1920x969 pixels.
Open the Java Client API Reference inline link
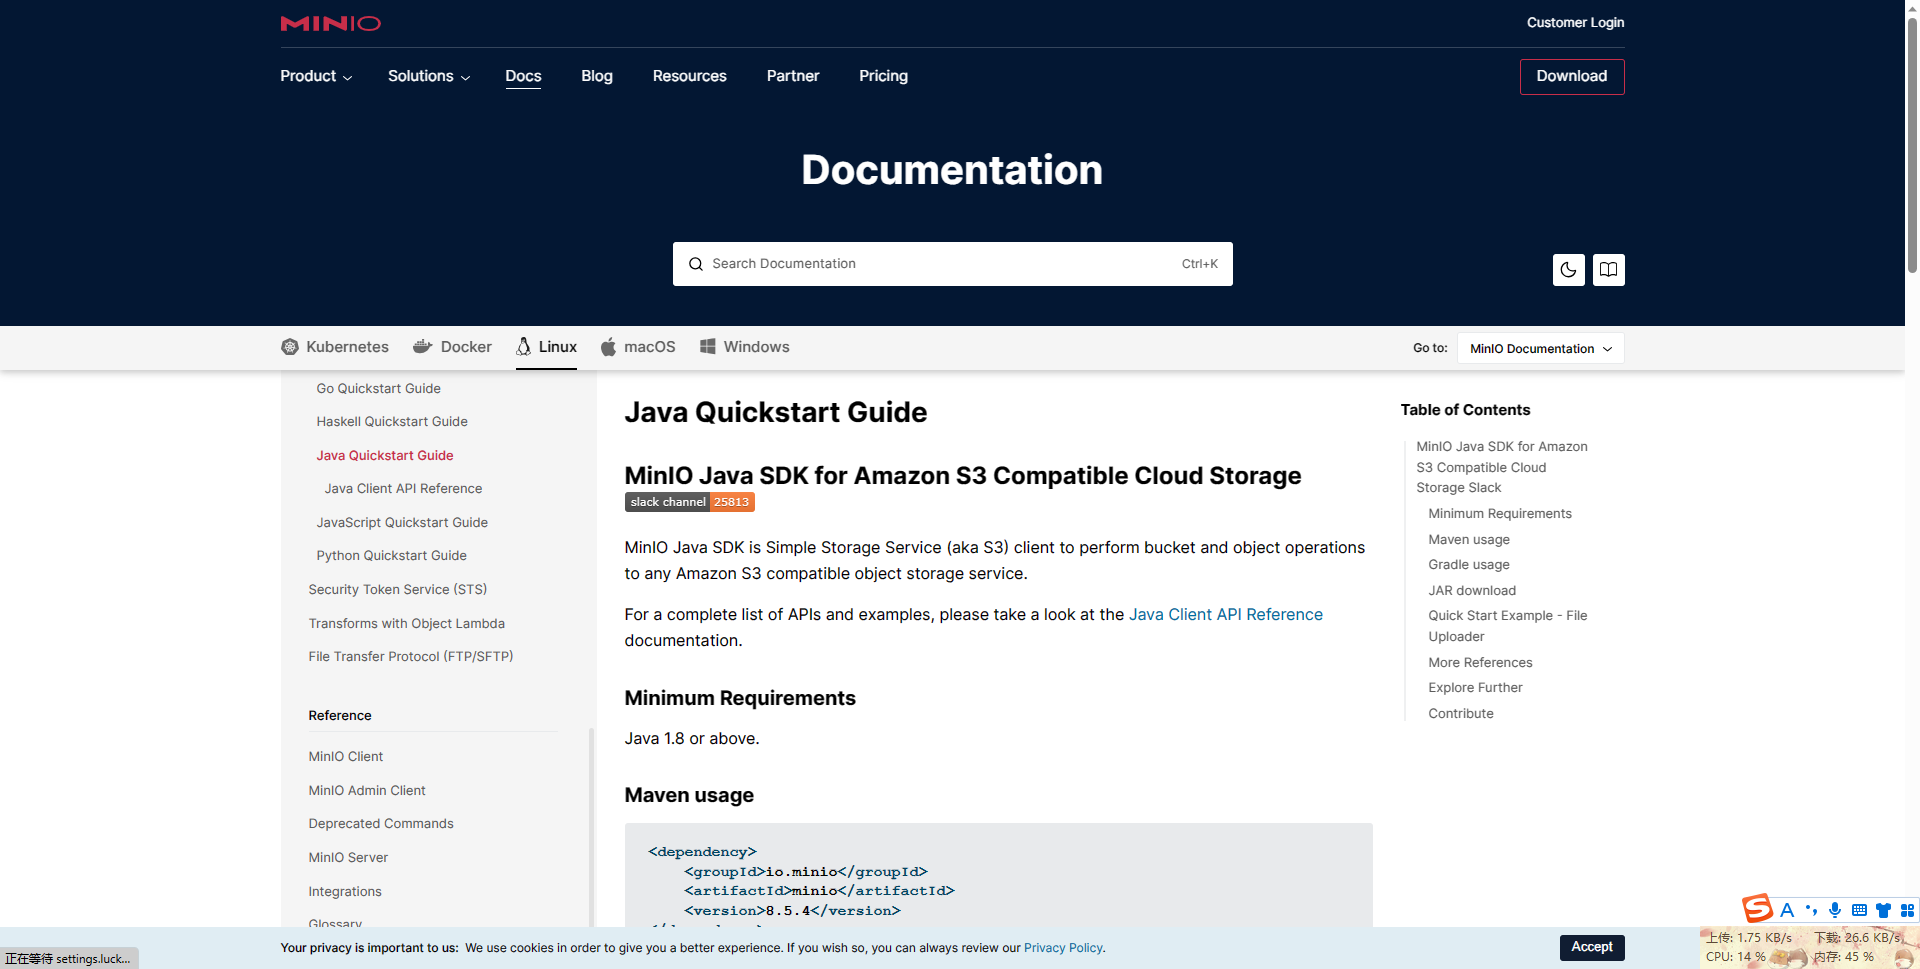pos(1225,614)
